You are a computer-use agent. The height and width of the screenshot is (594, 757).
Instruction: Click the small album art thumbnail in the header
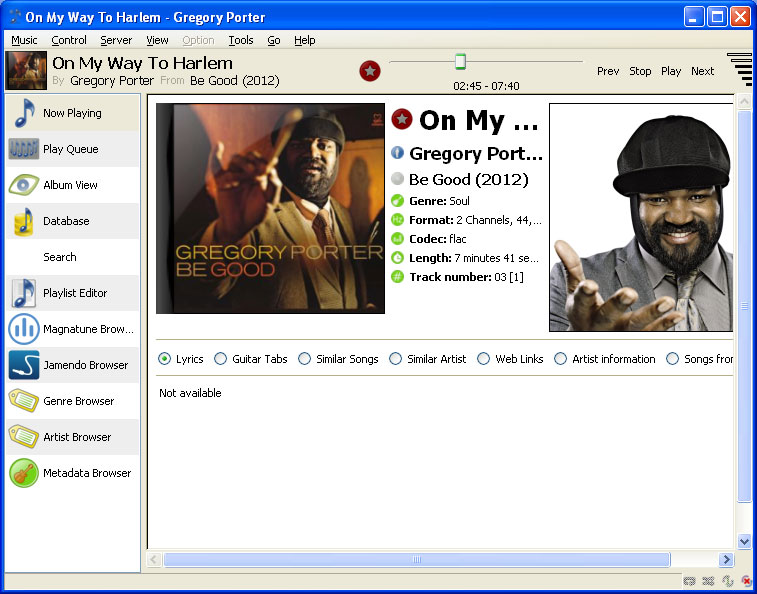point(26,71)
